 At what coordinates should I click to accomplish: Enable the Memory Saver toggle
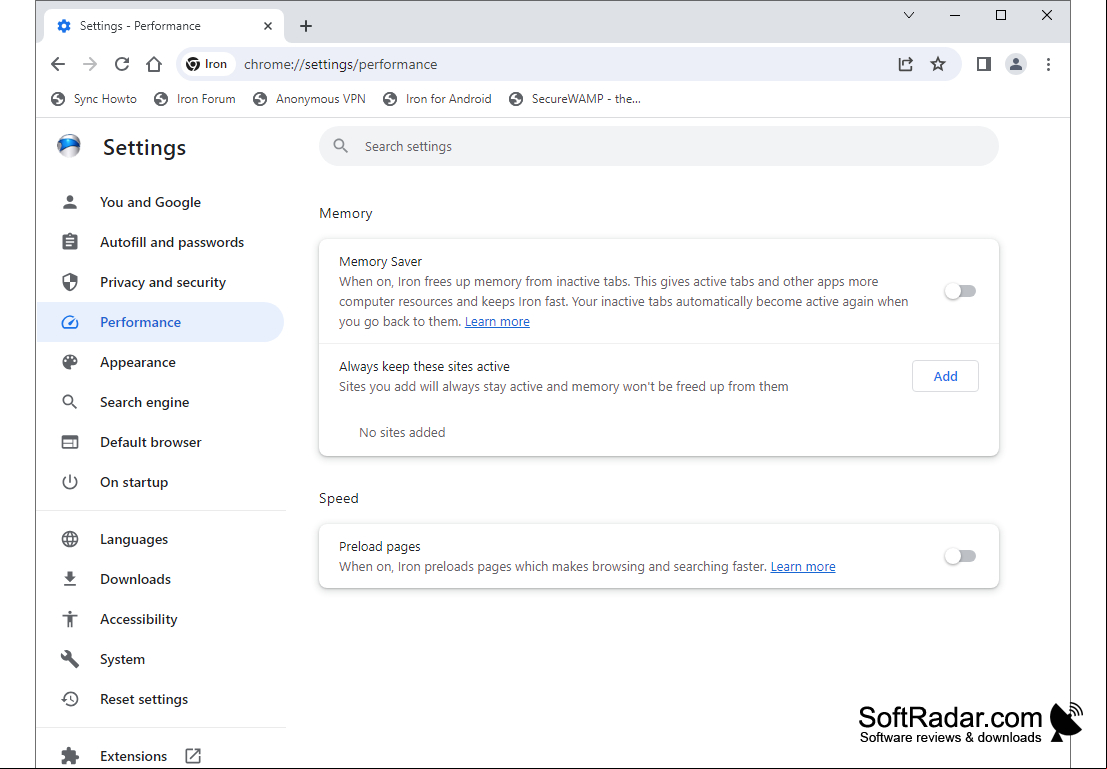960,291
